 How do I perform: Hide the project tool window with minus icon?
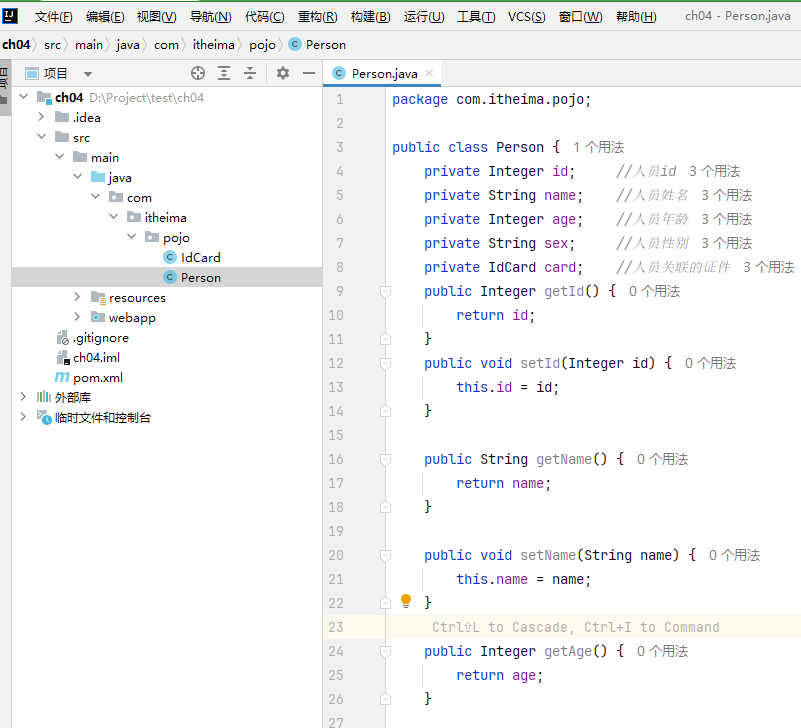coord(309,73)
